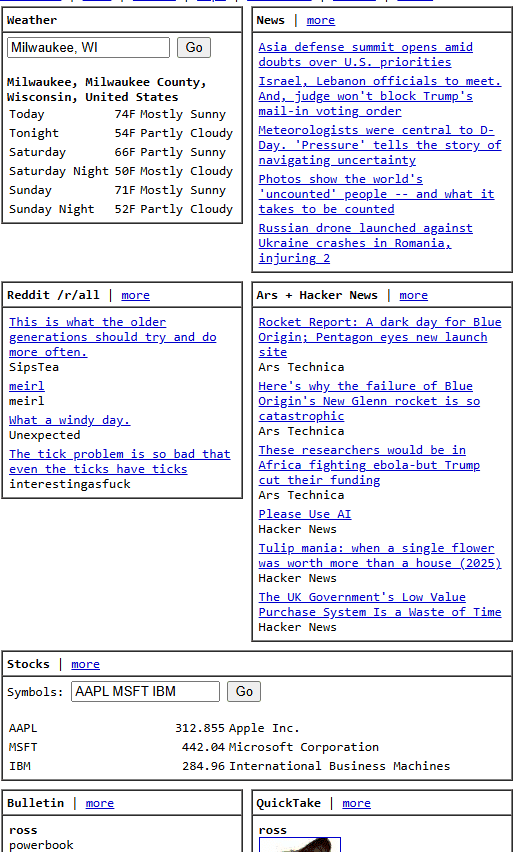Open the Bulletin 'more' link
Image resolution: width=518 pixels, height=852 pixels.
tap(100, 803)
